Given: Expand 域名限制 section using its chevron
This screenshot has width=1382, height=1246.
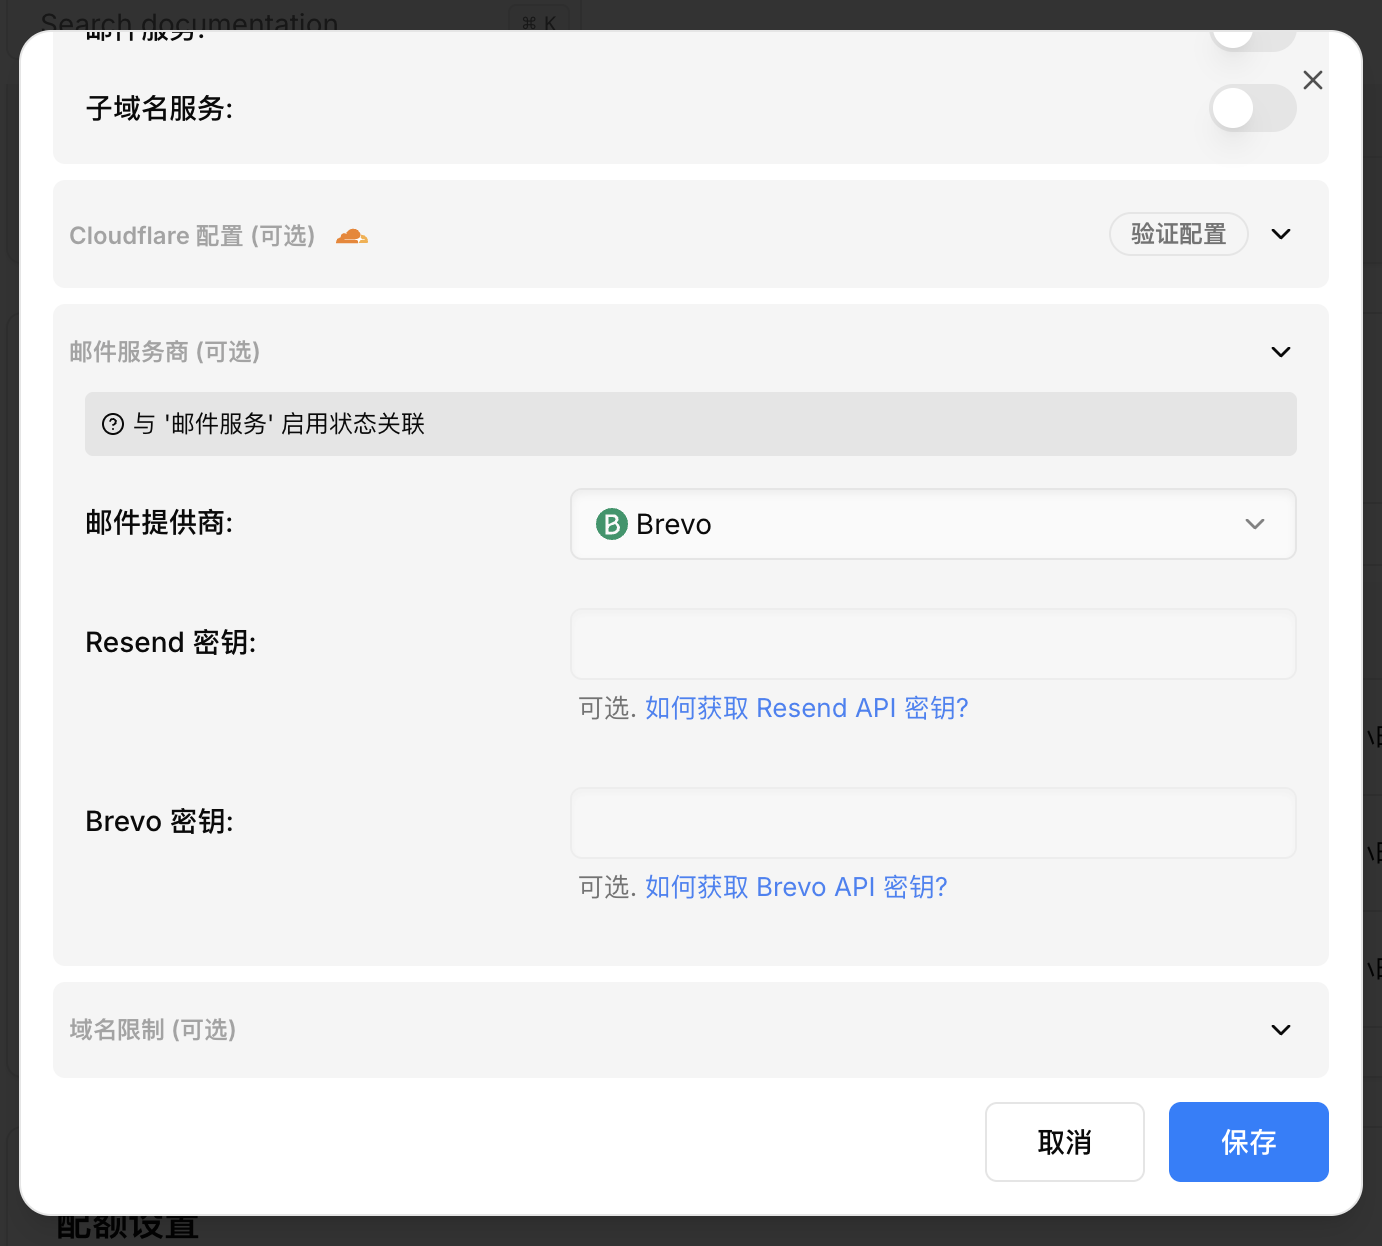Looking at the screenshot, I should 1280,1030.
